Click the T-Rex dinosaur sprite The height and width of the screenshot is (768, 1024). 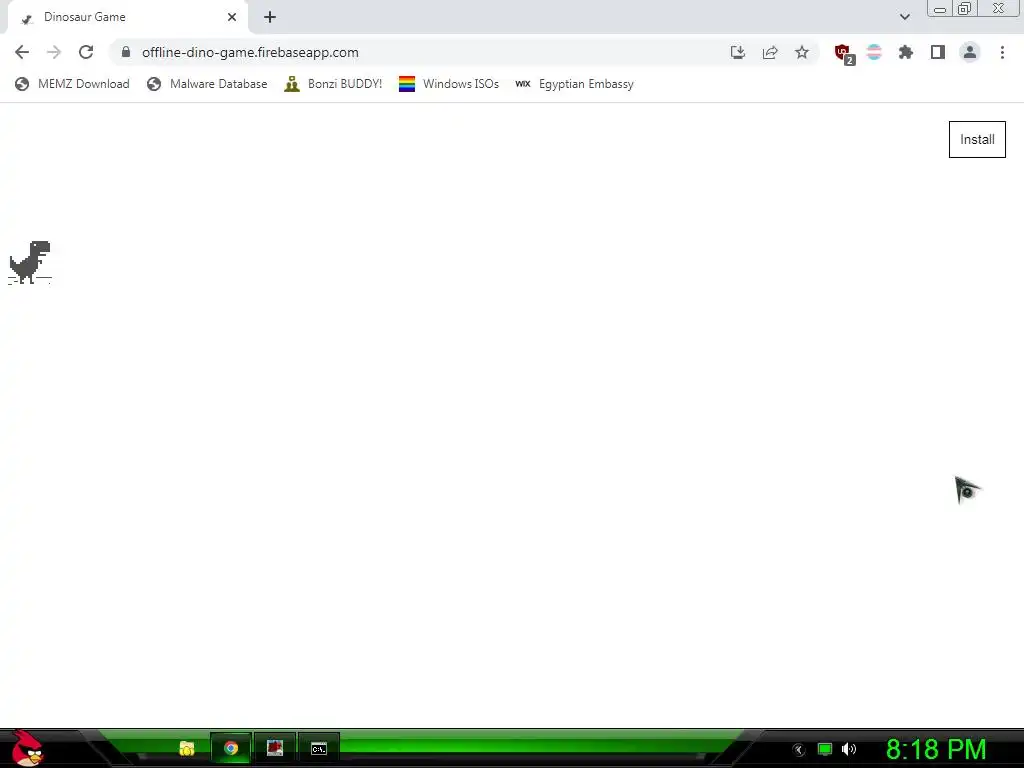29,263
